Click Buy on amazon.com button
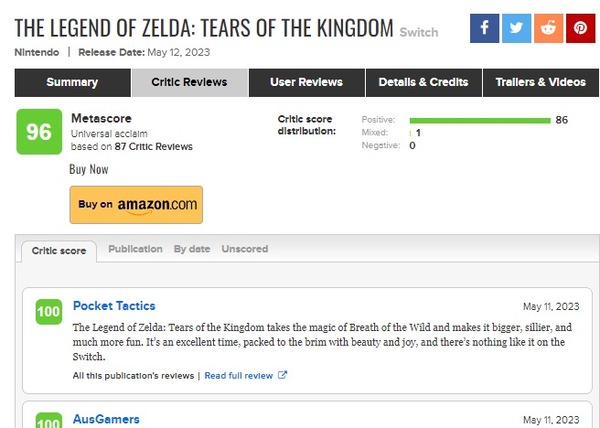 tap(136, 205)
